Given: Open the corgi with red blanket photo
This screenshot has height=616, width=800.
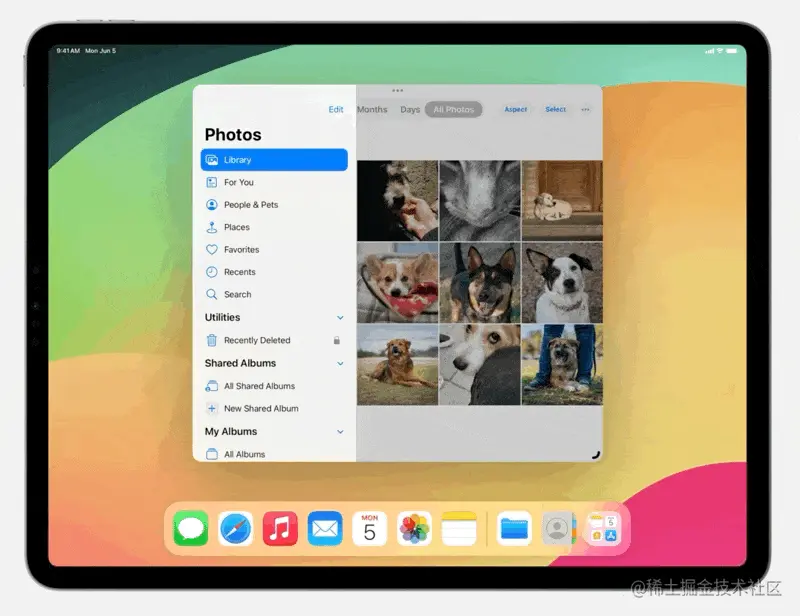Looking at the screenshot, I should pyautogui.click(x=397, y=283).
